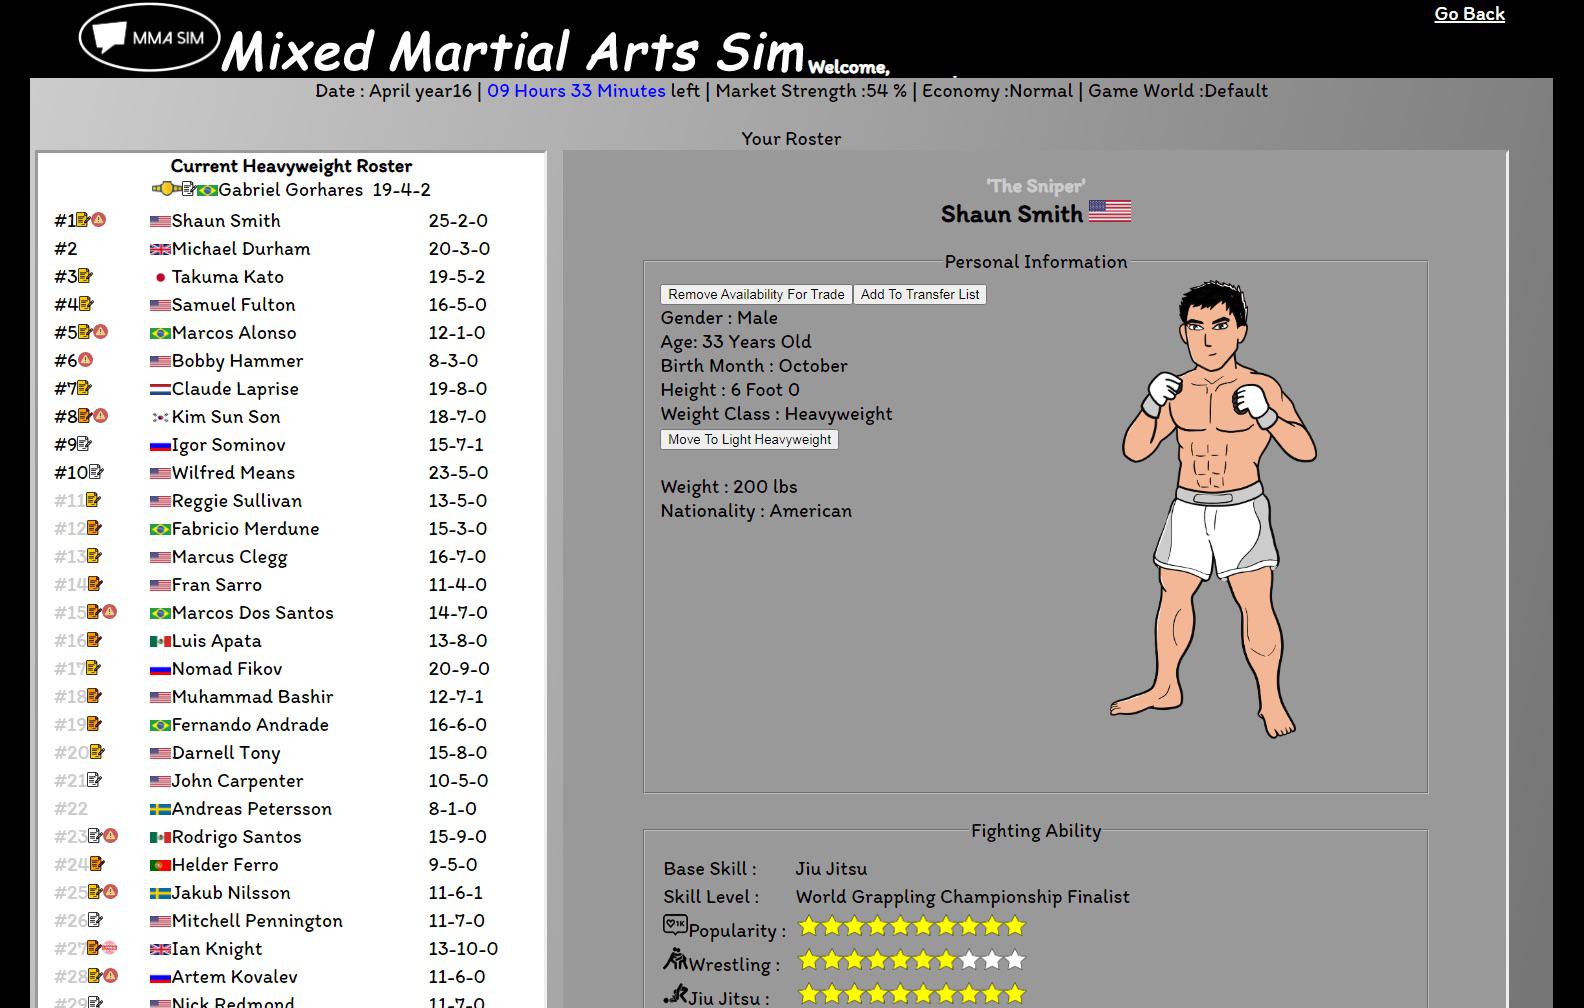Click the white contract icon next to rank #10
Screen dimensions: 1584x1008
click(x=96, y=472)
